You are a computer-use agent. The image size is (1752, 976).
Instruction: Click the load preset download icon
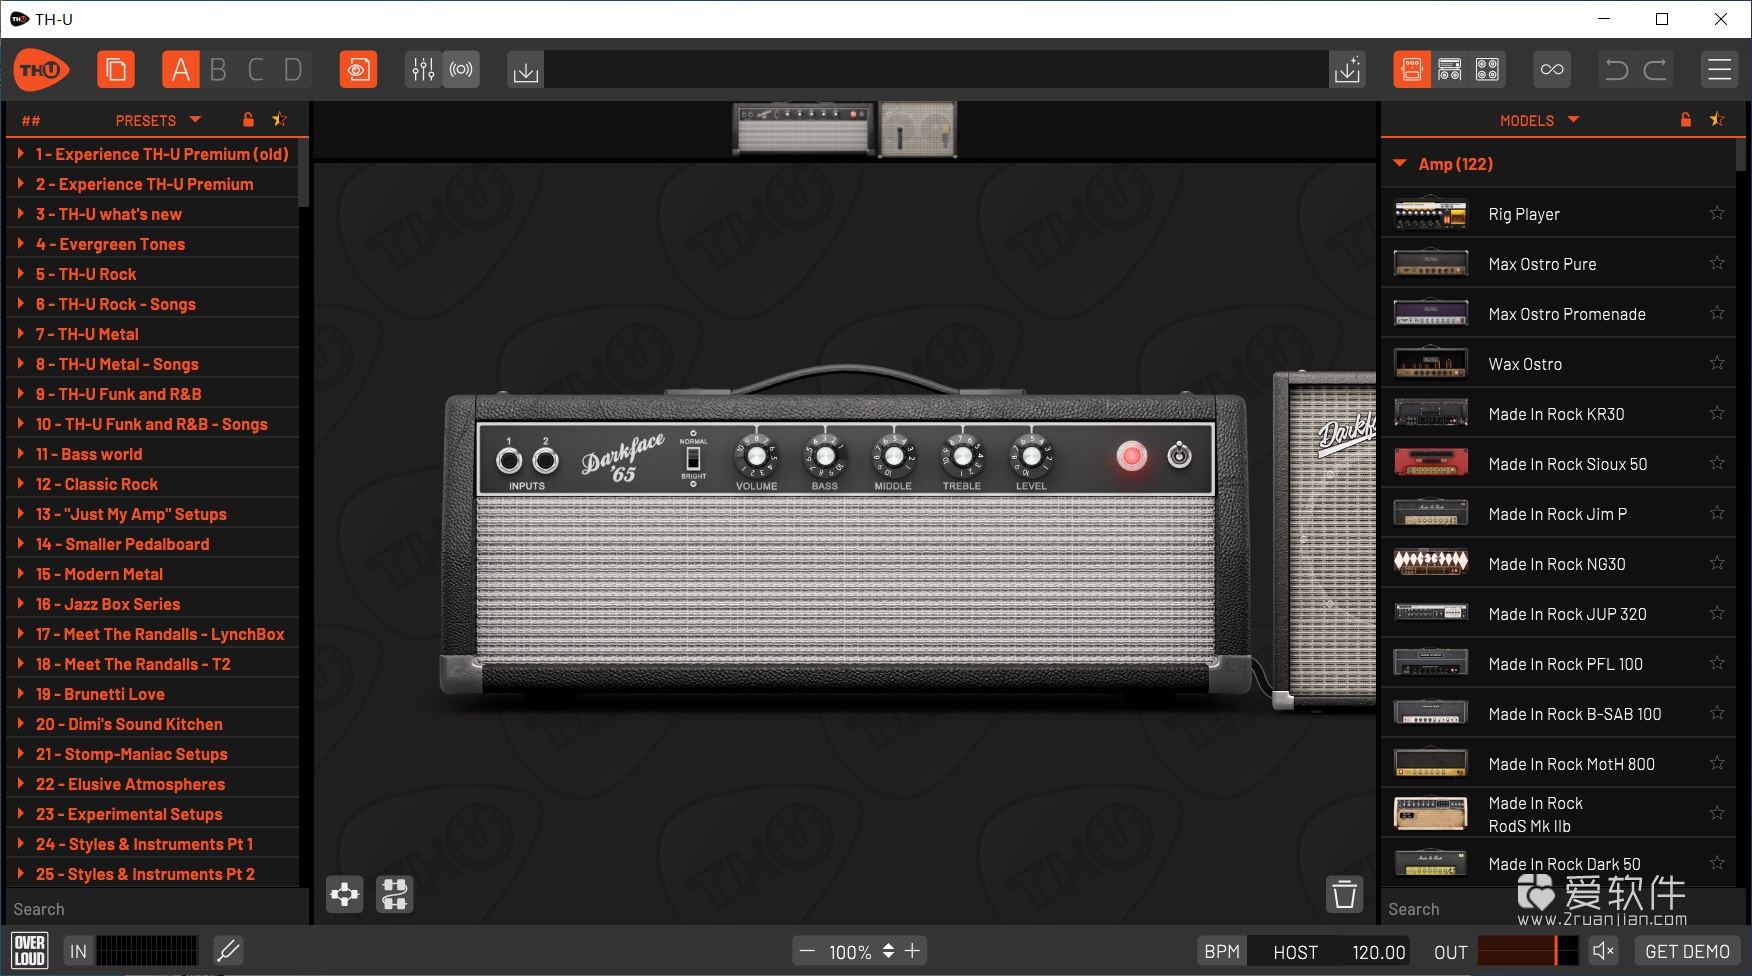click(525, 70)
